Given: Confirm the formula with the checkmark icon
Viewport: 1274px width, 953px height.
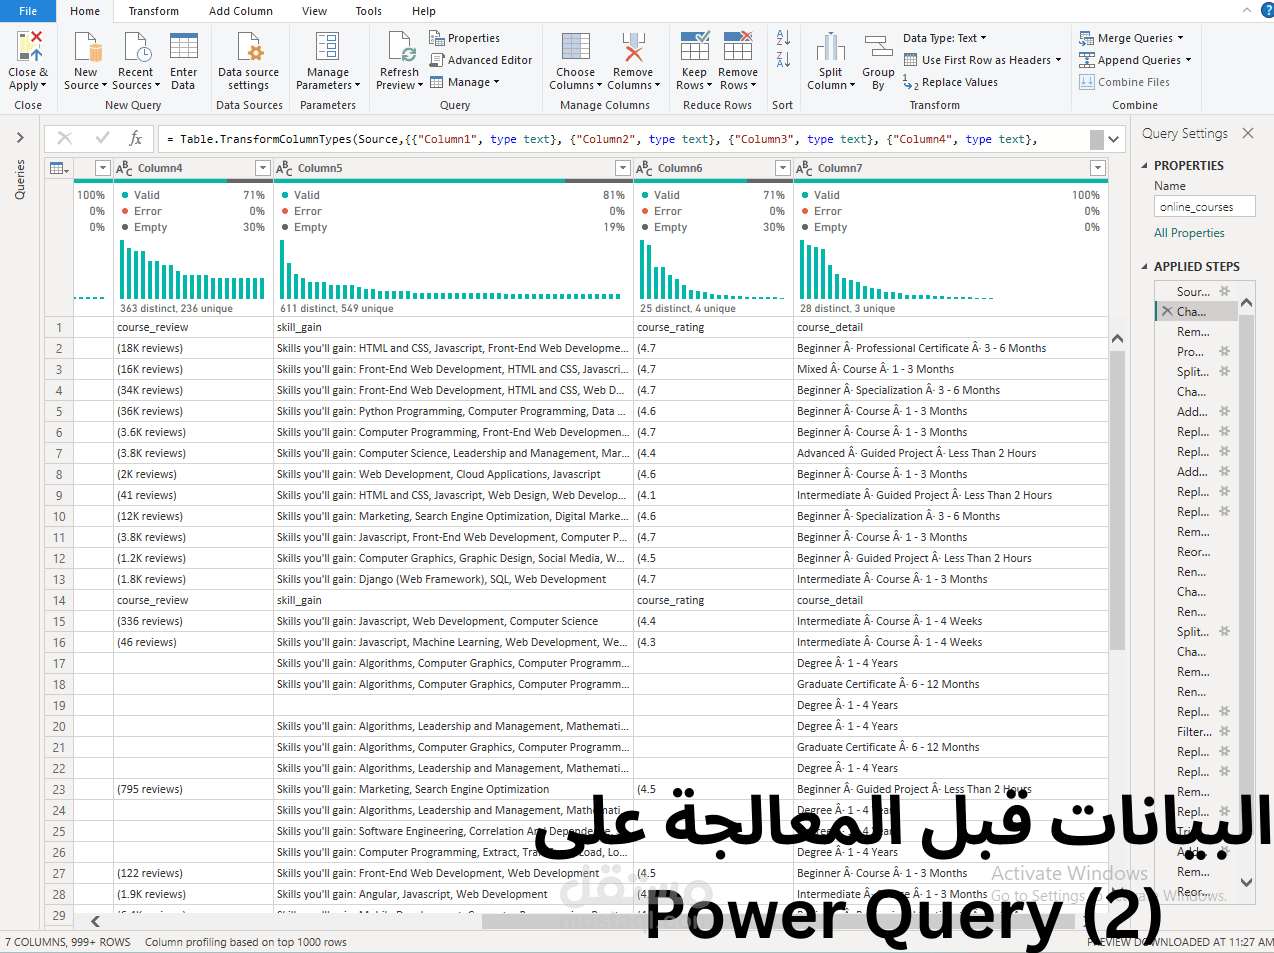Looking at the screenshot, I should pos(102,139).
